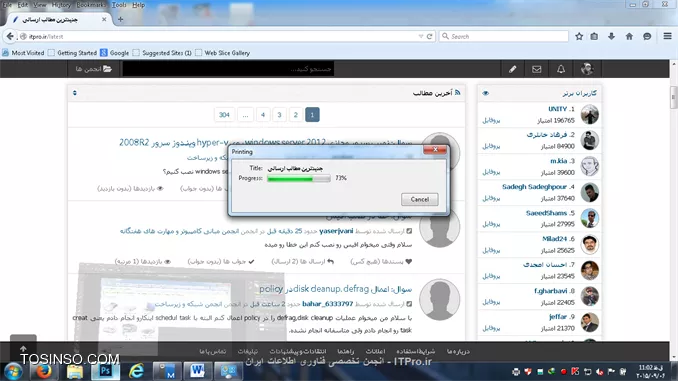The width and height of the screenshot is (678, 381).
Task: Open the user profile avatar in navbar
Action: [x=587, y=69]
